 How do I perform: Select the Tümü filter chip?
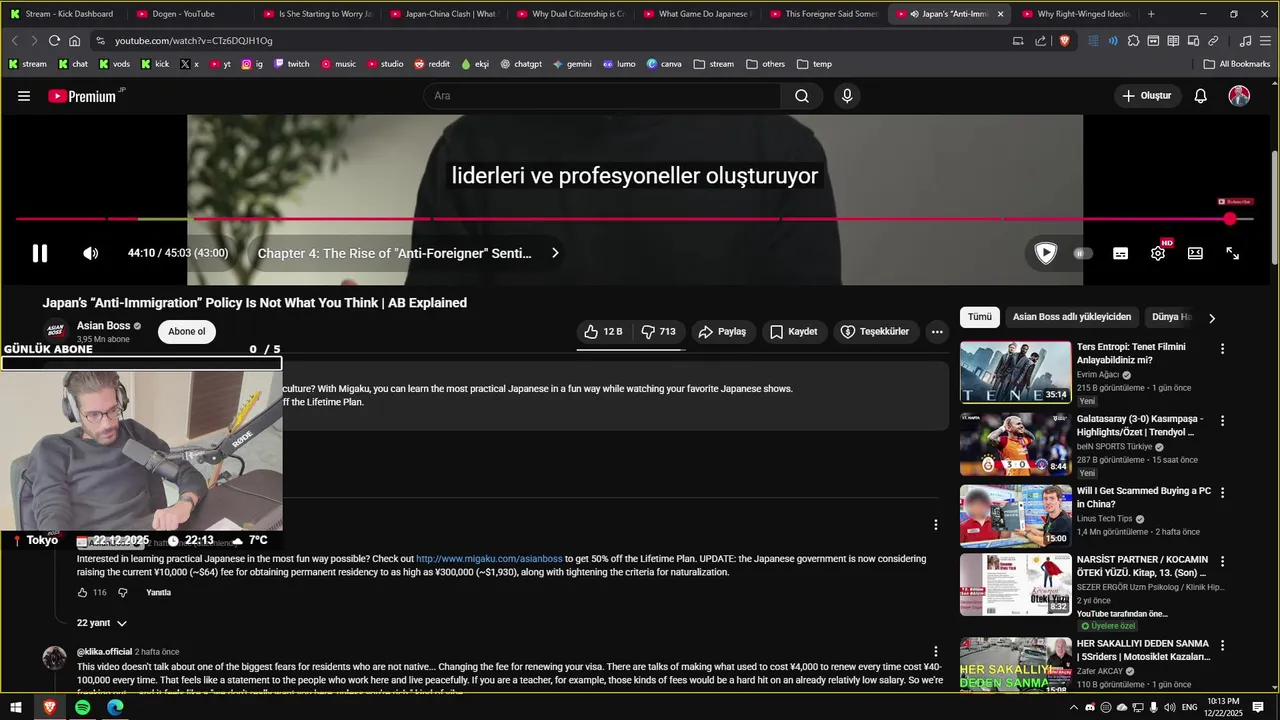click(980, 317)
